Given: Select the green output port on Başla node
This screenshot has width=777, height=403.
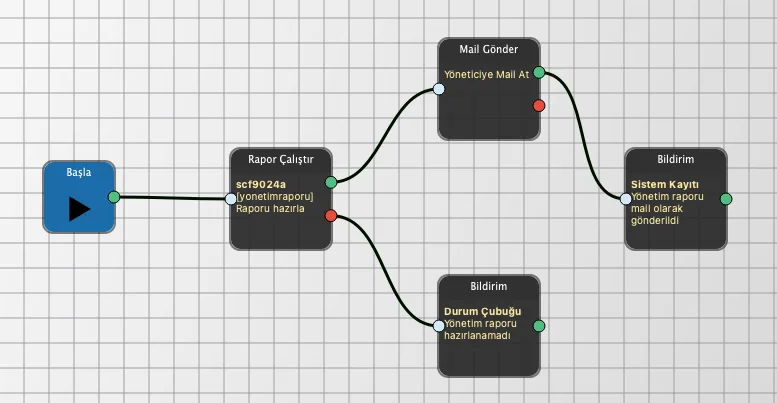Looking at the screenshot, I should pos(114,197).
